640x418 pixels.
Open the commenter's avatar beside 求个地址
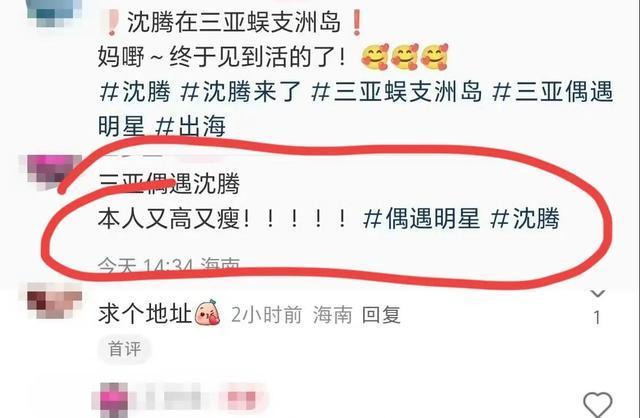pos(54,302)
